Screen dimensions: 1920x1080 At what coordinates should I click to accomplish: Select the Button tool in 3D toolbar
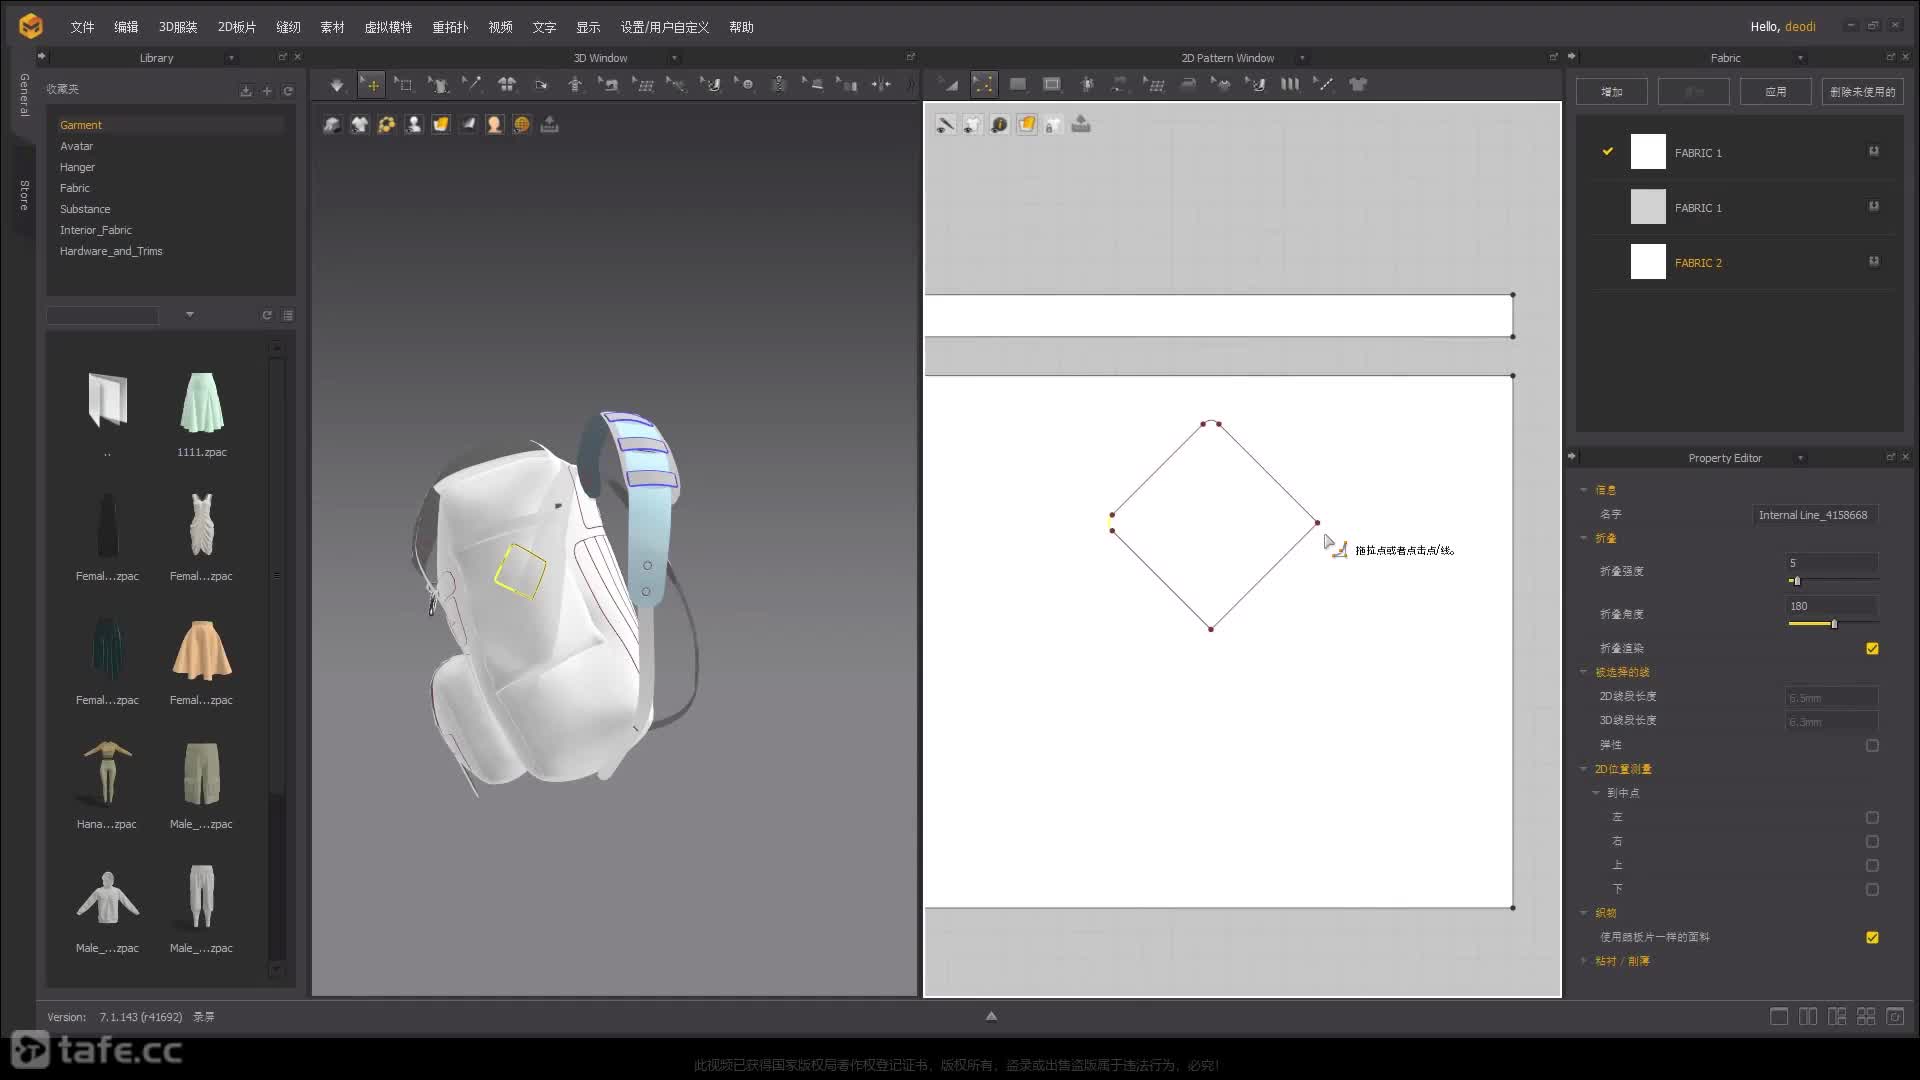pos(745,85)
